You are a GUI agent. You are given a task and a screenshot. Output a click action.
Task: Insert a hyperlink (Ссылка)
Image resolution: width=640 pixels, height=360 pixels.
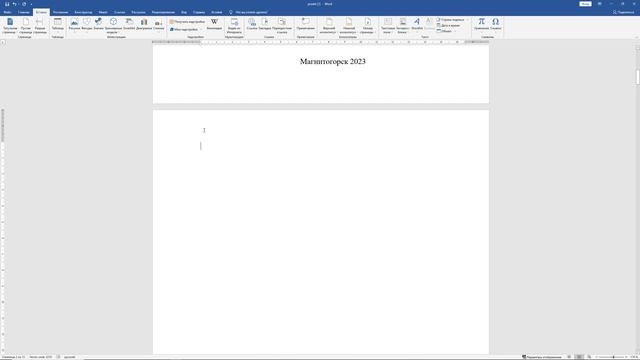[252, 24]
